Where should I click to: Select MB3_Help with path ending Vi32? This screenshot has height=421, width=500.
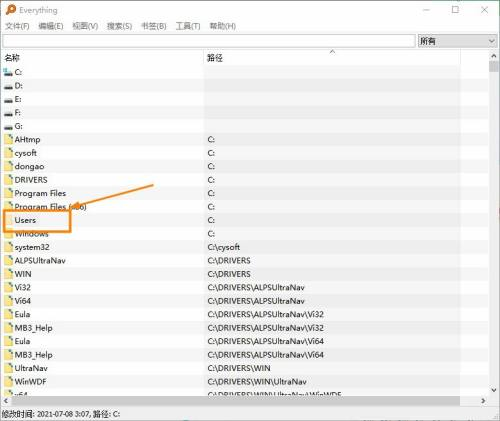(x=33, y=328)
